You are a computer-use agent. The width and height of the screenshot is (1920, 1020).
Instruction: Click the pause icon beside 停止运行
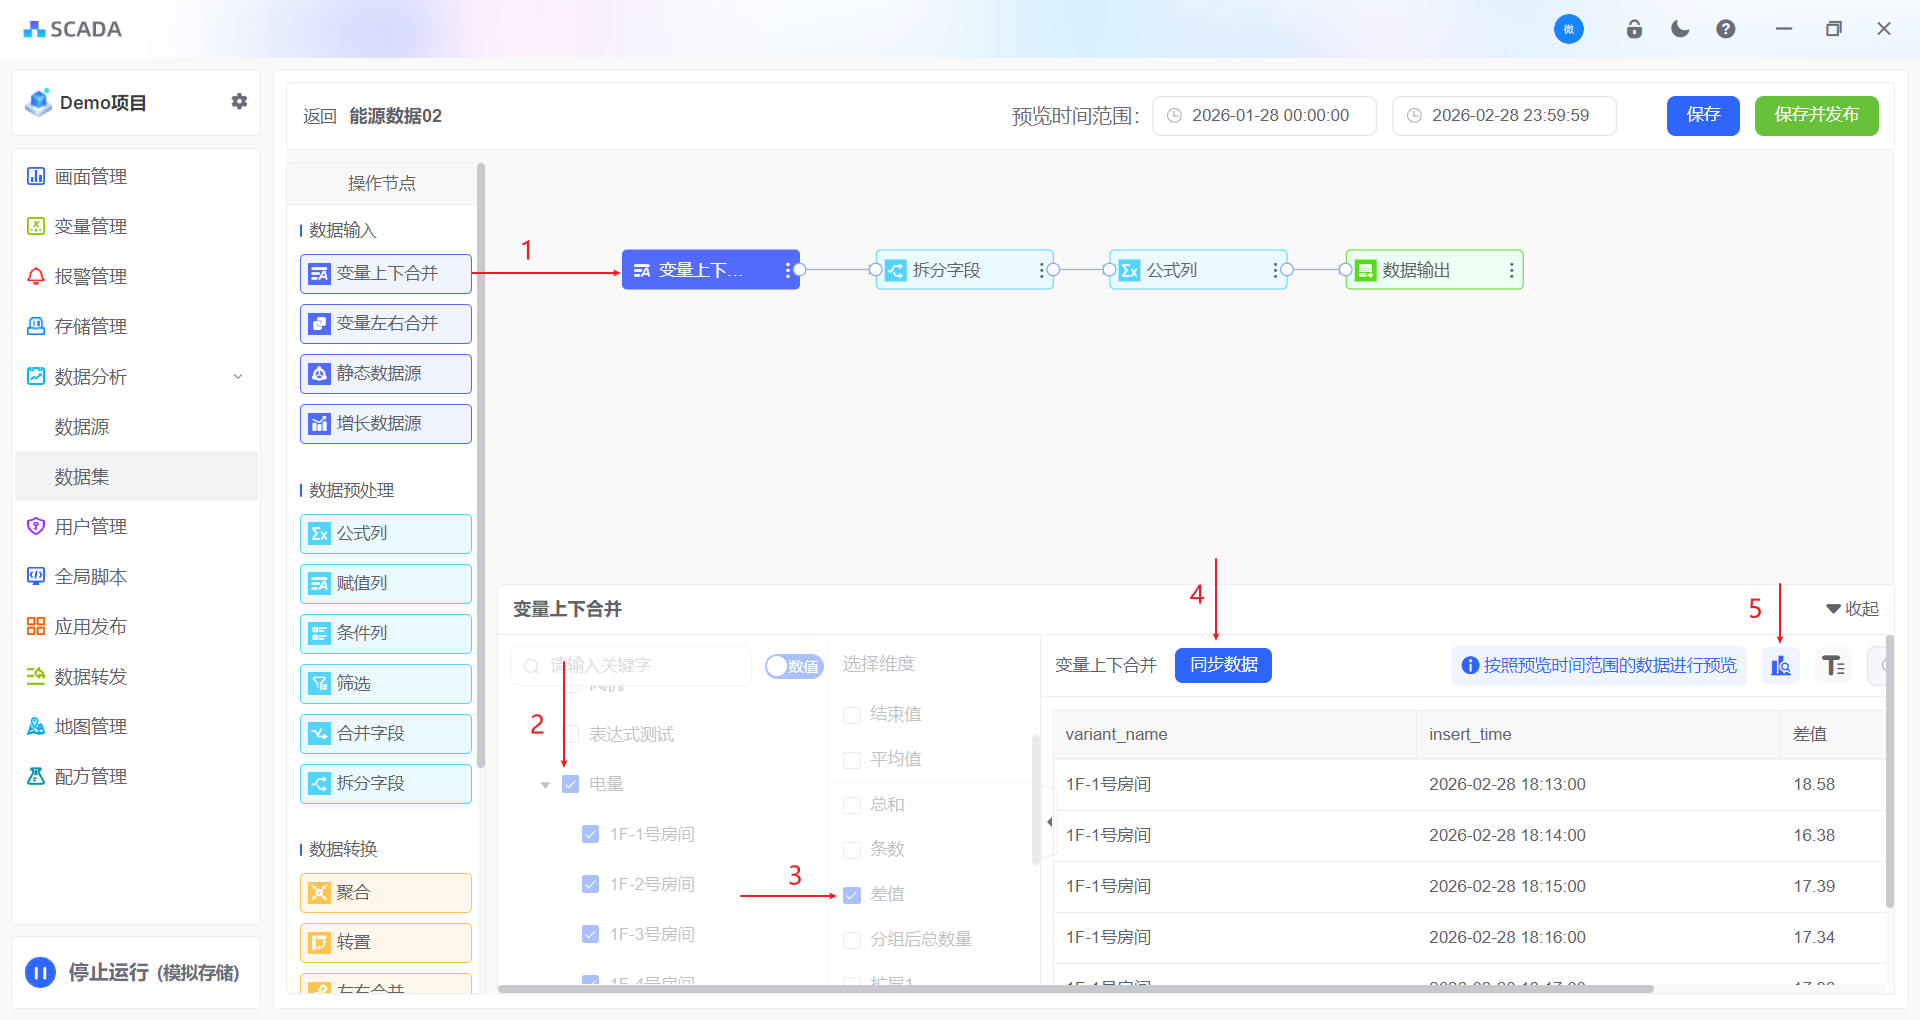(40, 972)
